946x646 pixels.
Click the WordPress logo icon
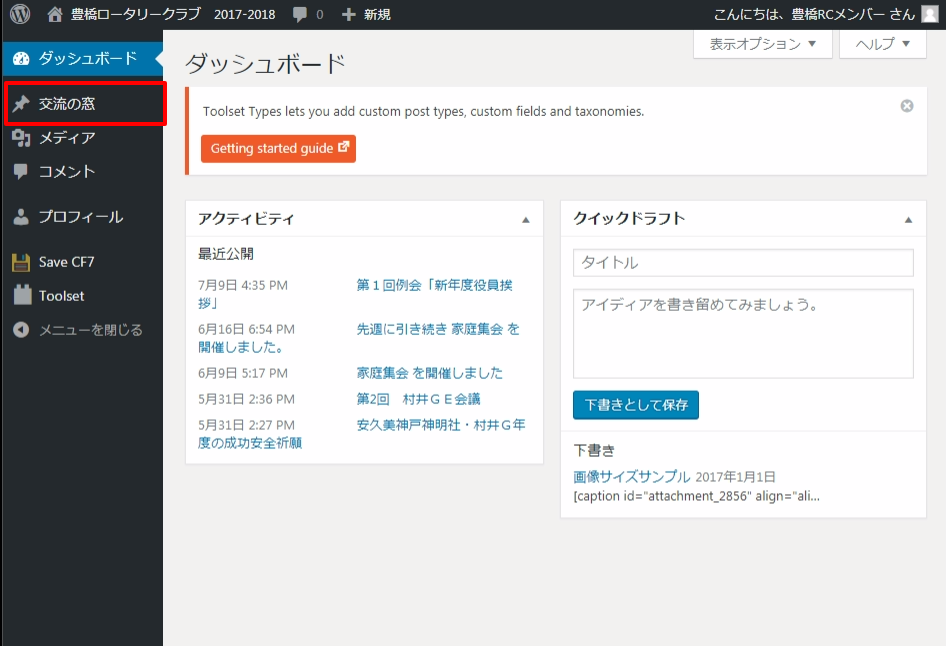pyautogui.click(x=21, y=14)
